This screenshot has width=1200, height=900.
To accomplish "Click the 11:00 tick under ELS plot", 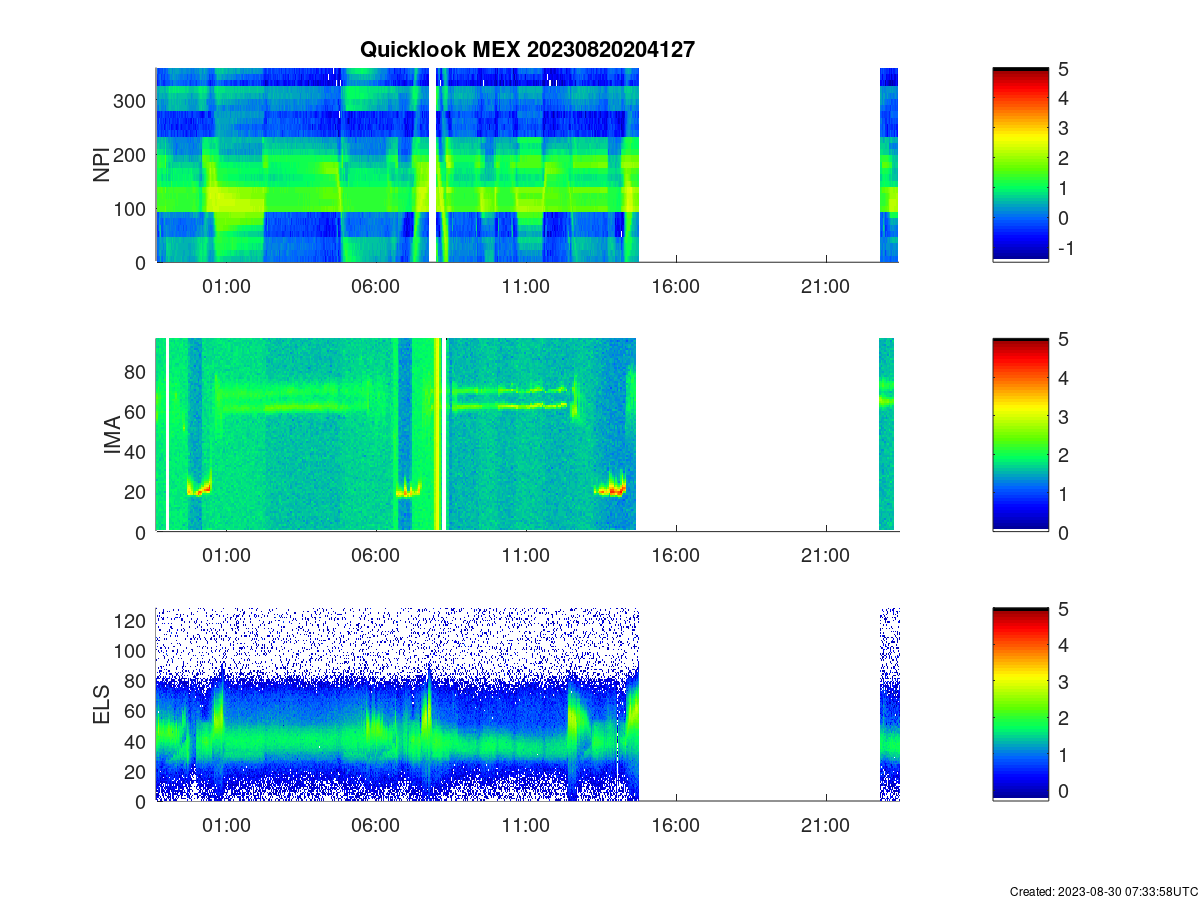I will coord(526,825).
